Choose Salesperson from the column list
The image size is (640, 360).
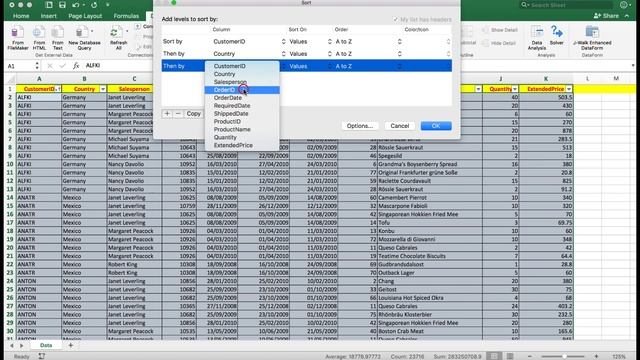[x=242, y=82]
